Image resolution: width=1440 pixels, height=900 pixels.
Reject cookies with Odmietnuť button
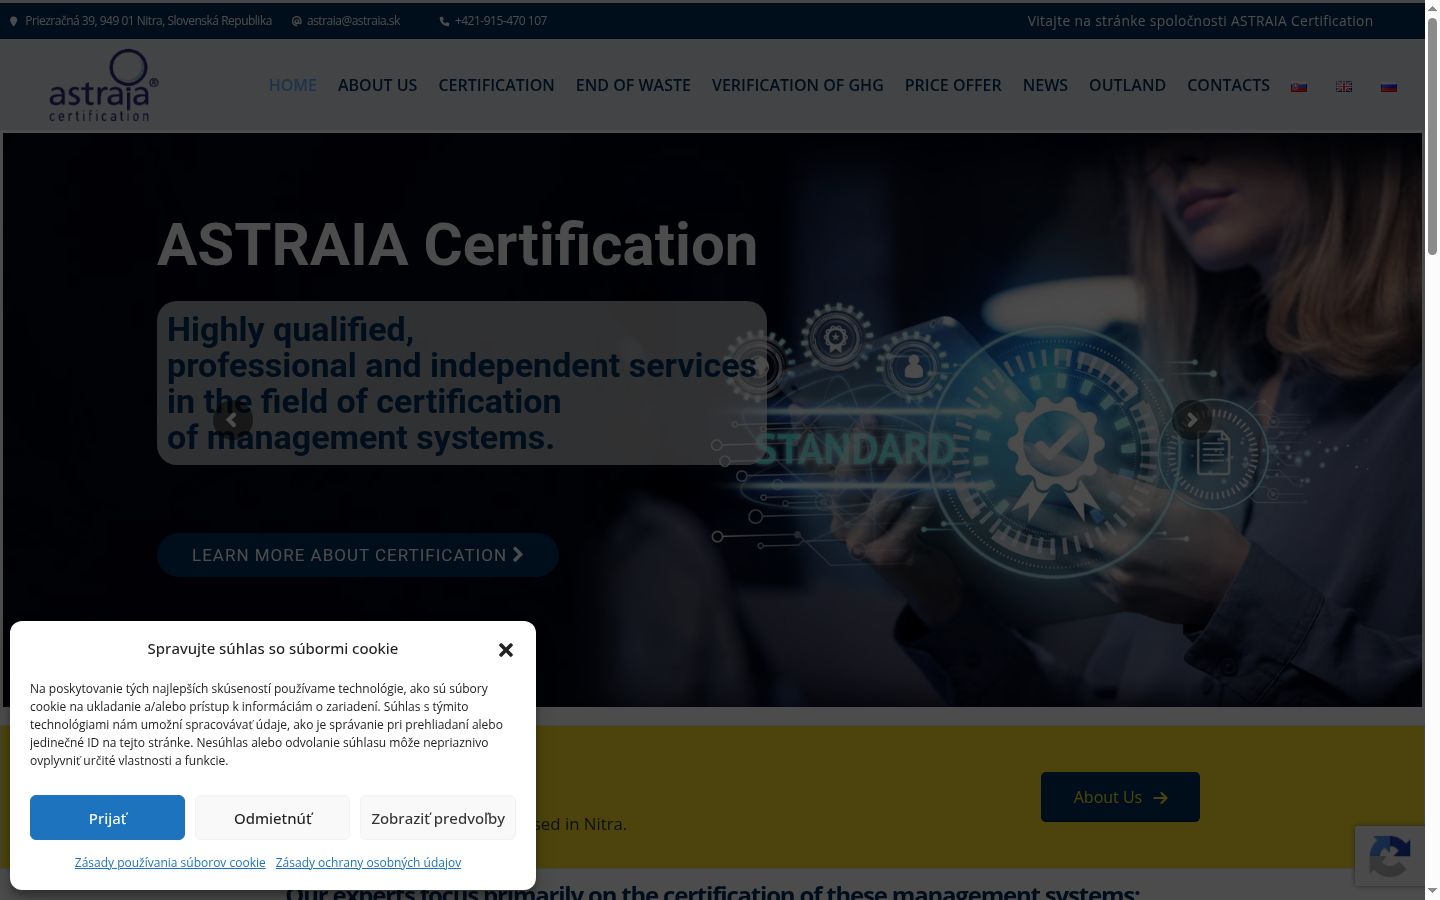point(273,818)
